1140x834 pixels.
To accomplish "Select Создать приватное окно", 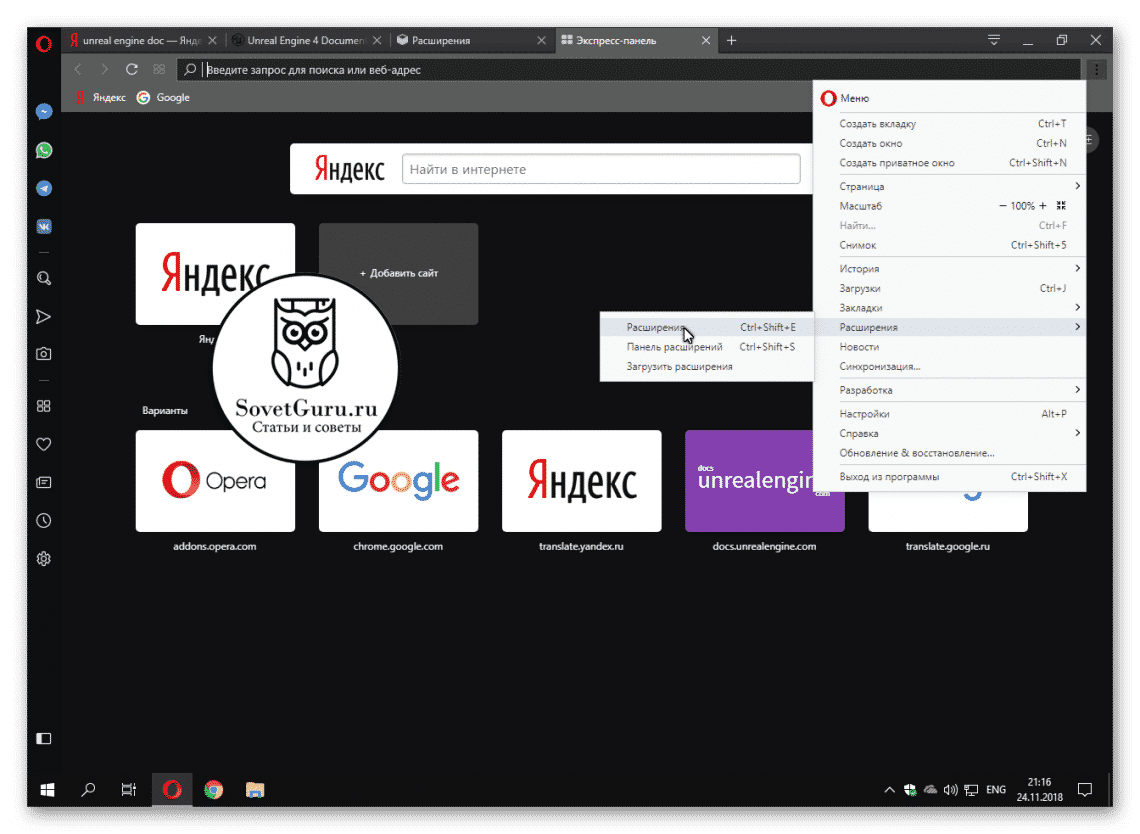I will coord(950,163).
